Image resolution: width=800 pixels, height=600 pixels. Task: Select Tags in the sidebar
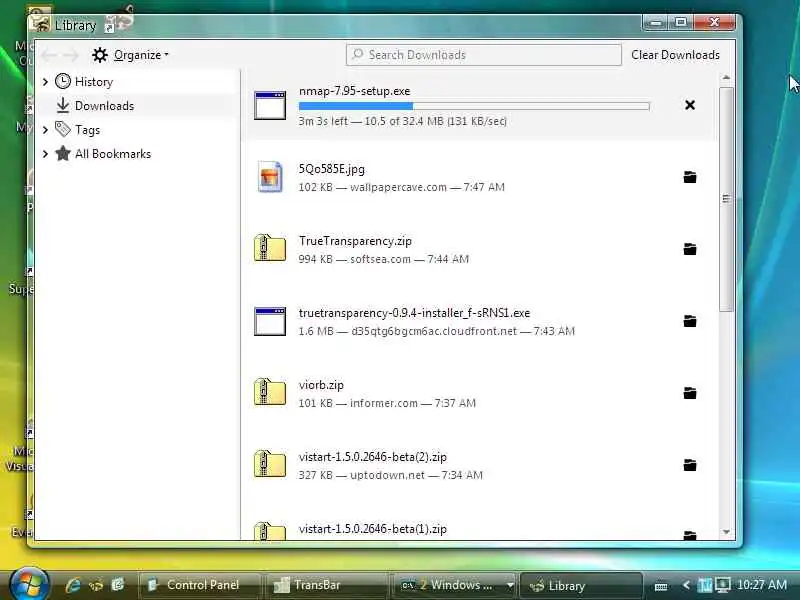pyautogui.click(x=87, y=130)
